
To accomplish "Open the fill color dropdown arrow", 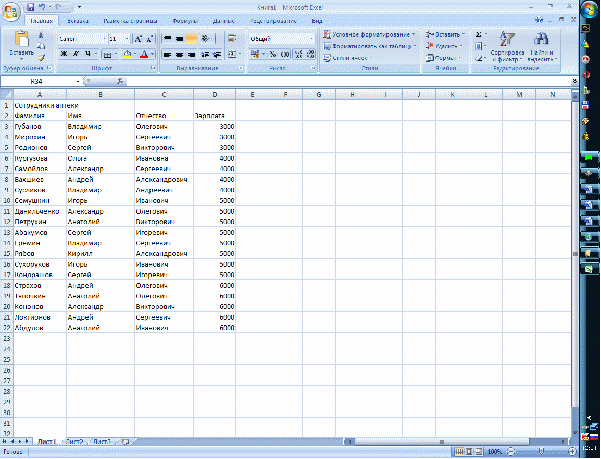I will pyautogui.click(x=135, y=54).
